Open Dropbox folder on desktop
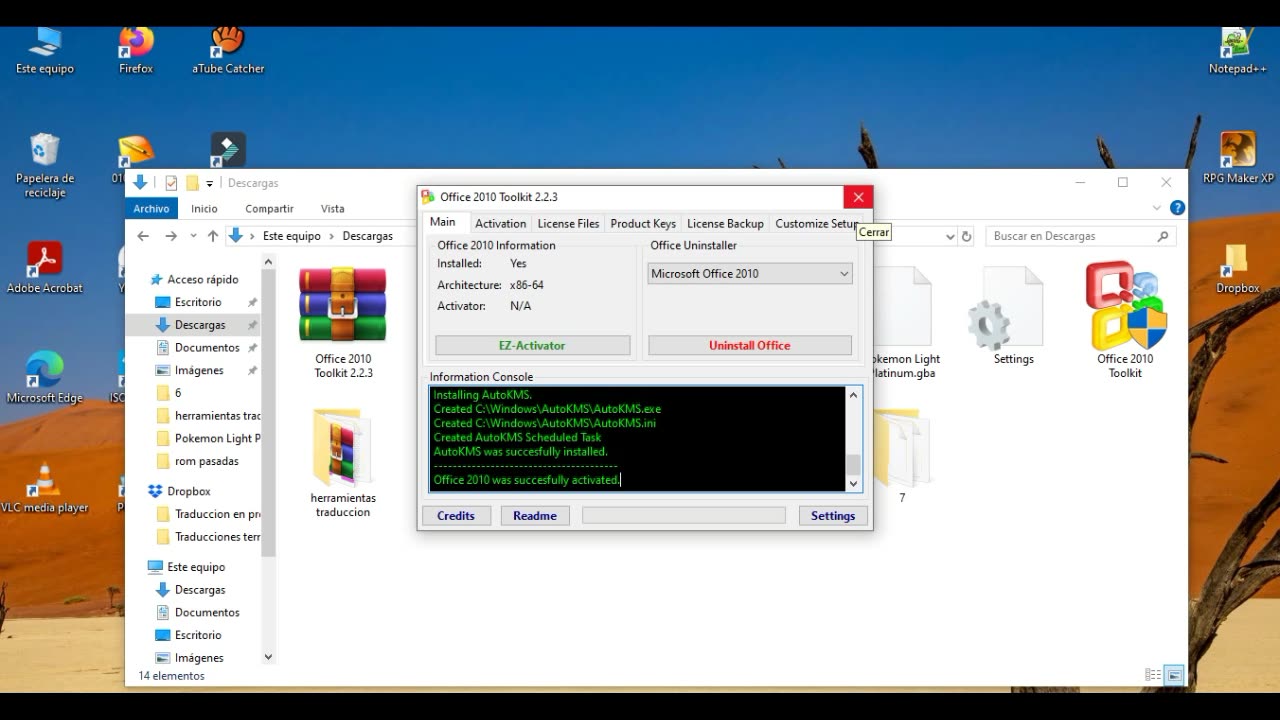 [1238, 268]
